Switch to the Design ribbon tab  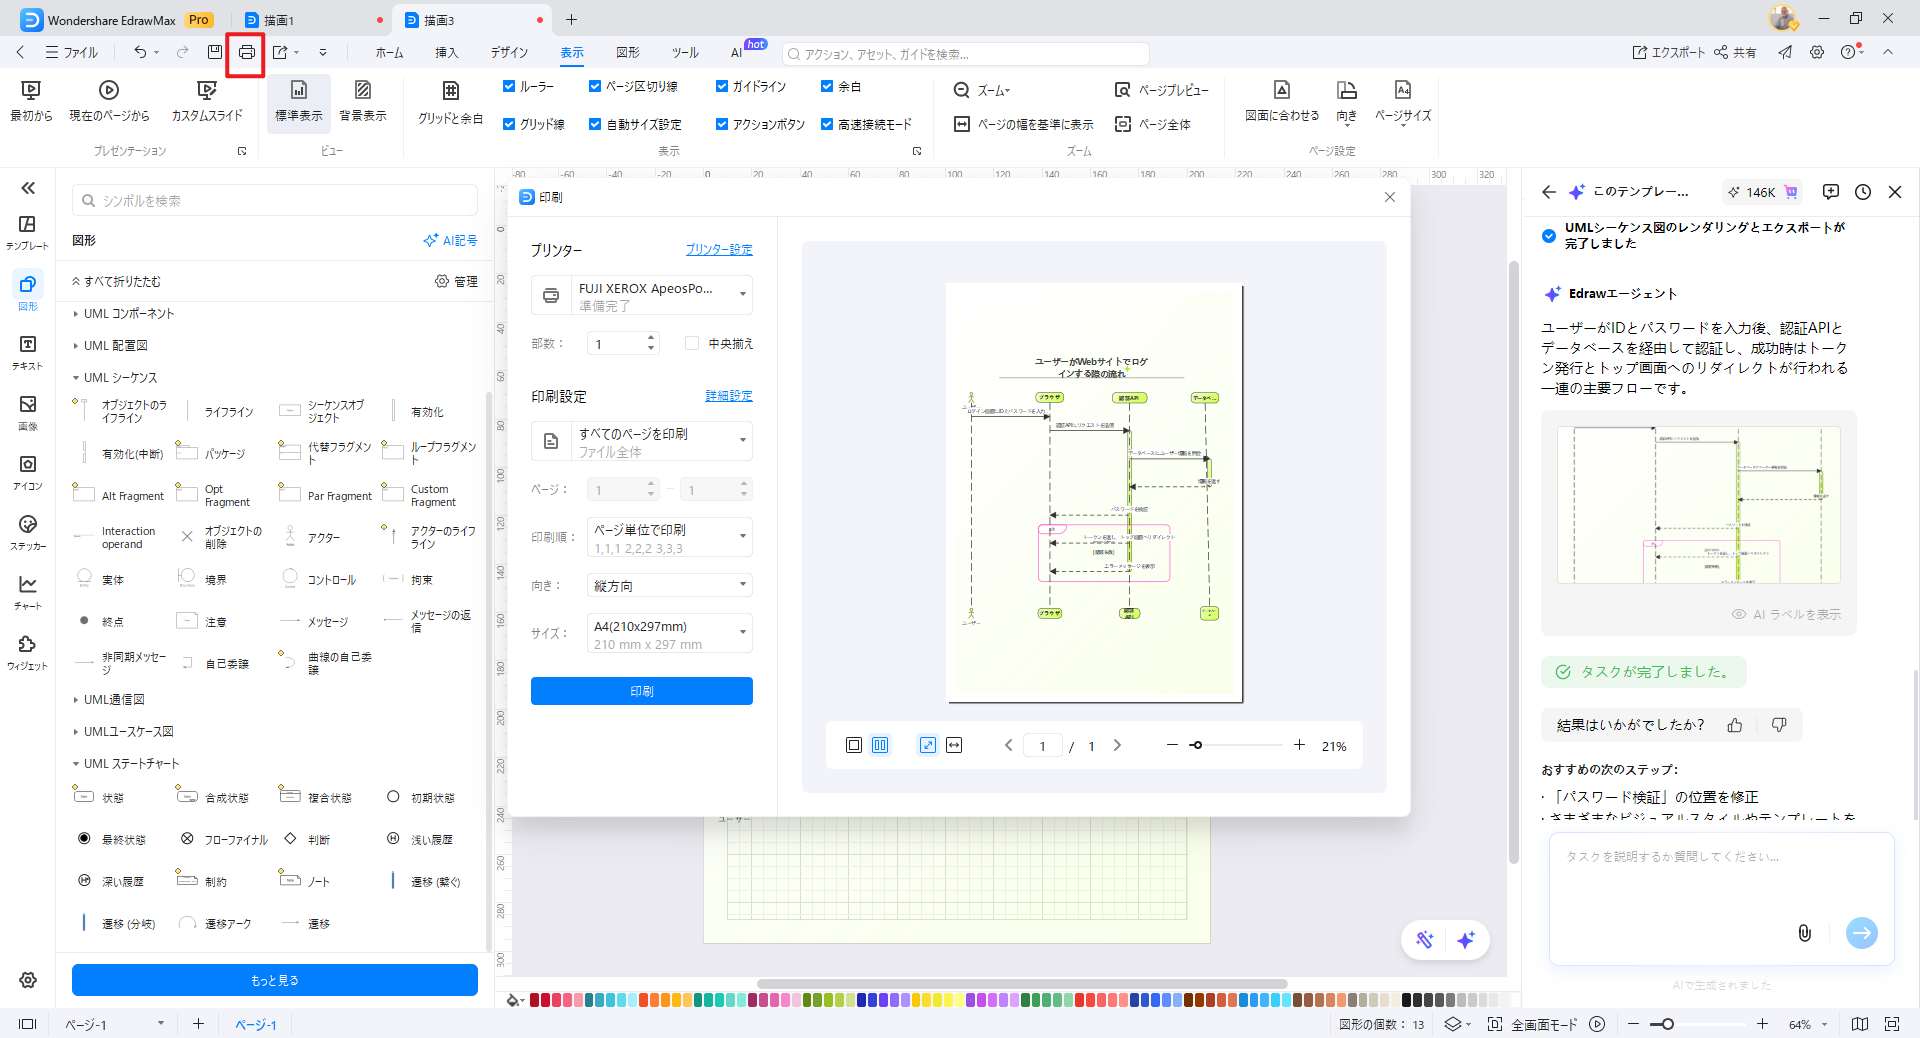(x=509, y=52)
